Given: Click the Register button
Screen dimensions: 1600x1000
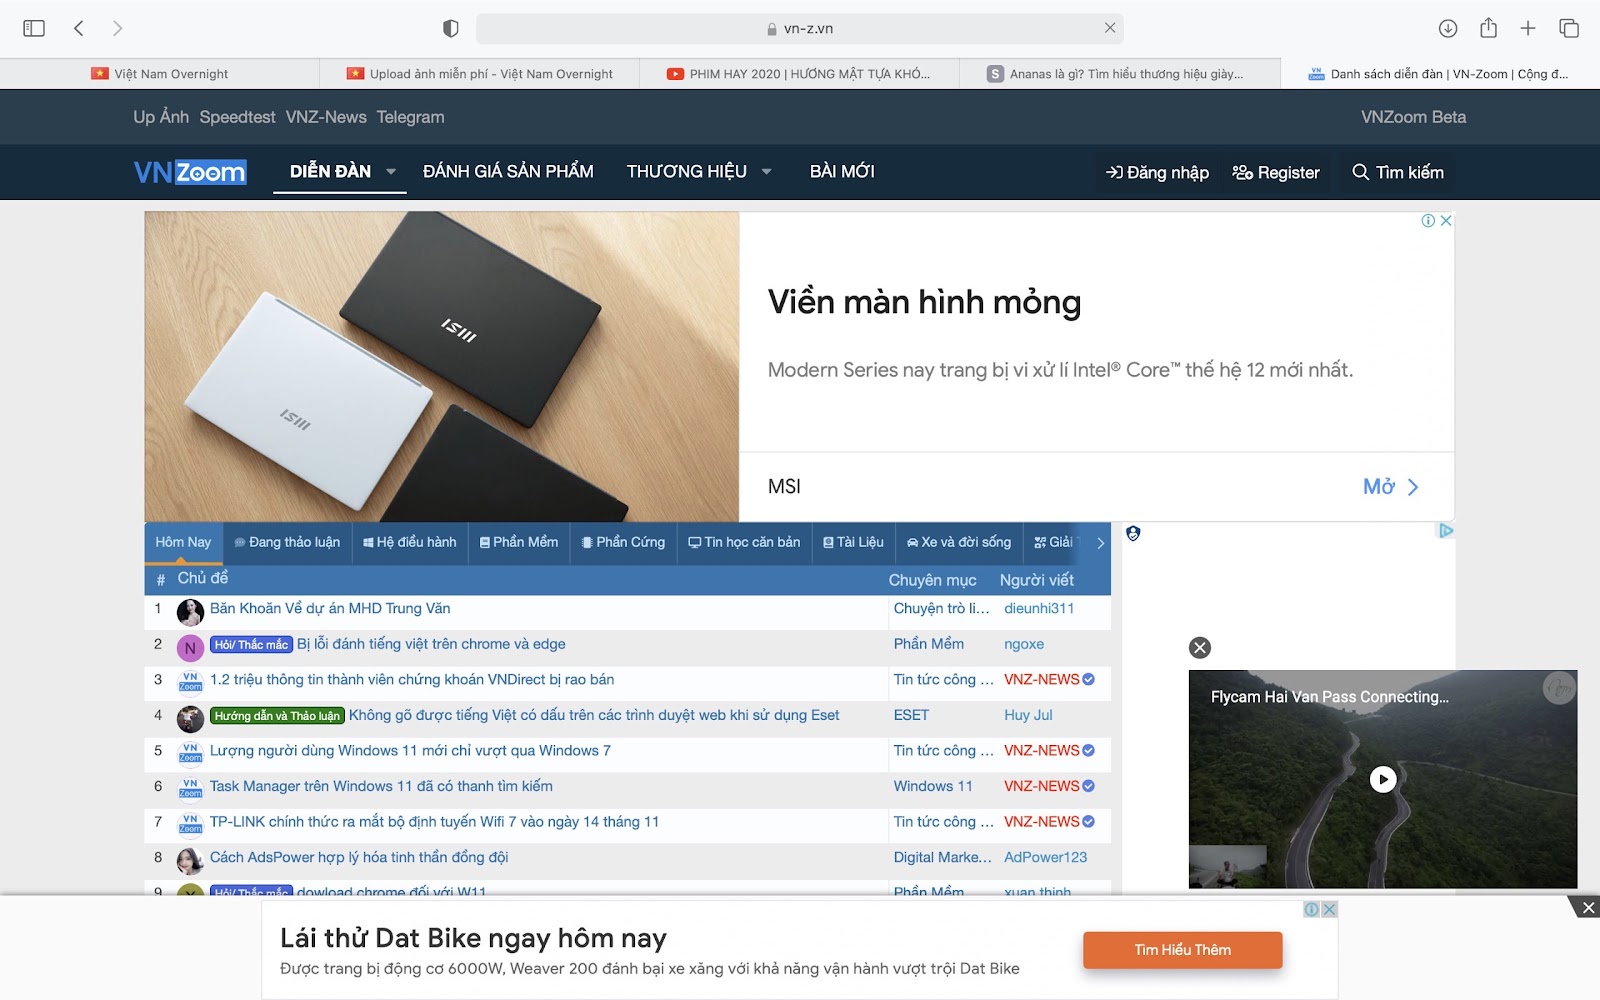Looking at the screenshot, I should (1276, 173).
